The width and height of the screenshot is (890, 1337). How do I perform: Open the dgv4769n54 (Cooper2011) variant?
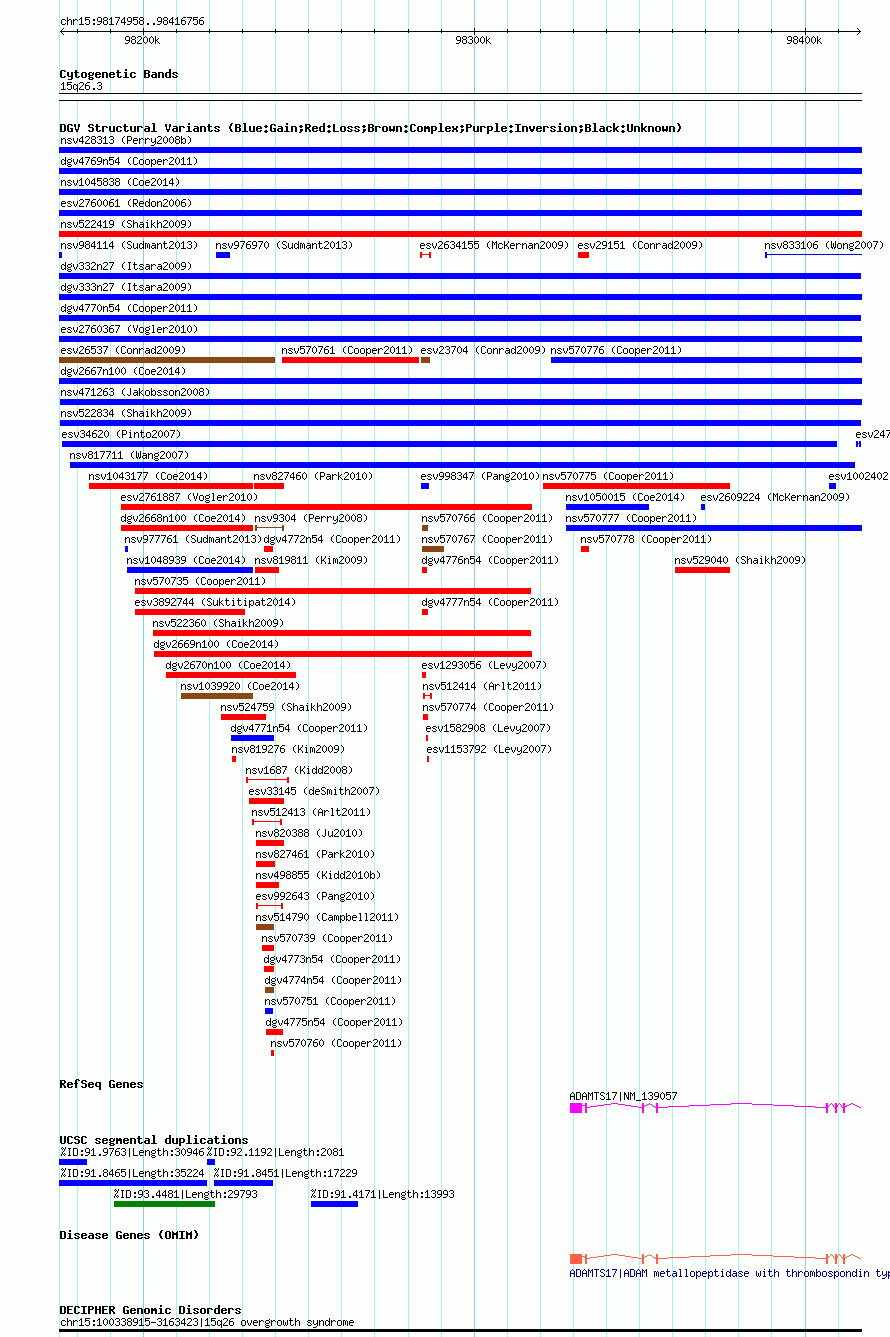click(128, 161)
